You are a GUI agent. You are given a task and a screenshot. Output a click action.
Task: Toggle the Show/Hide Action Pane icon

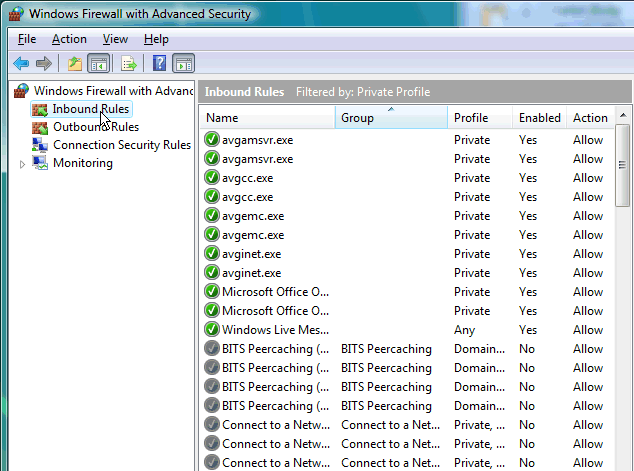(x=184, y=63)
